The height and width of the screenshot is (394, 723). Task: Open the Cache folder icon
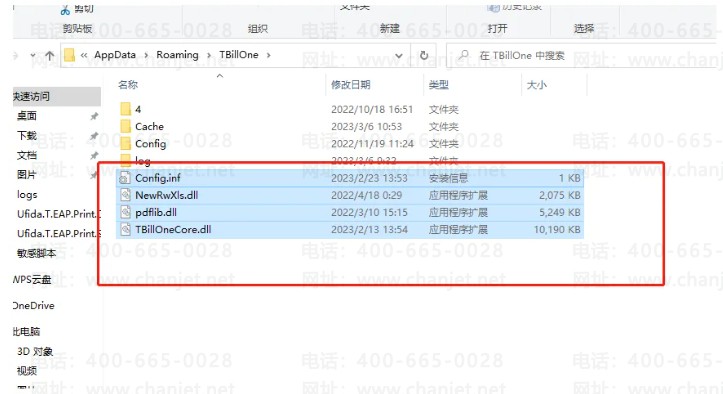[125, 126]
